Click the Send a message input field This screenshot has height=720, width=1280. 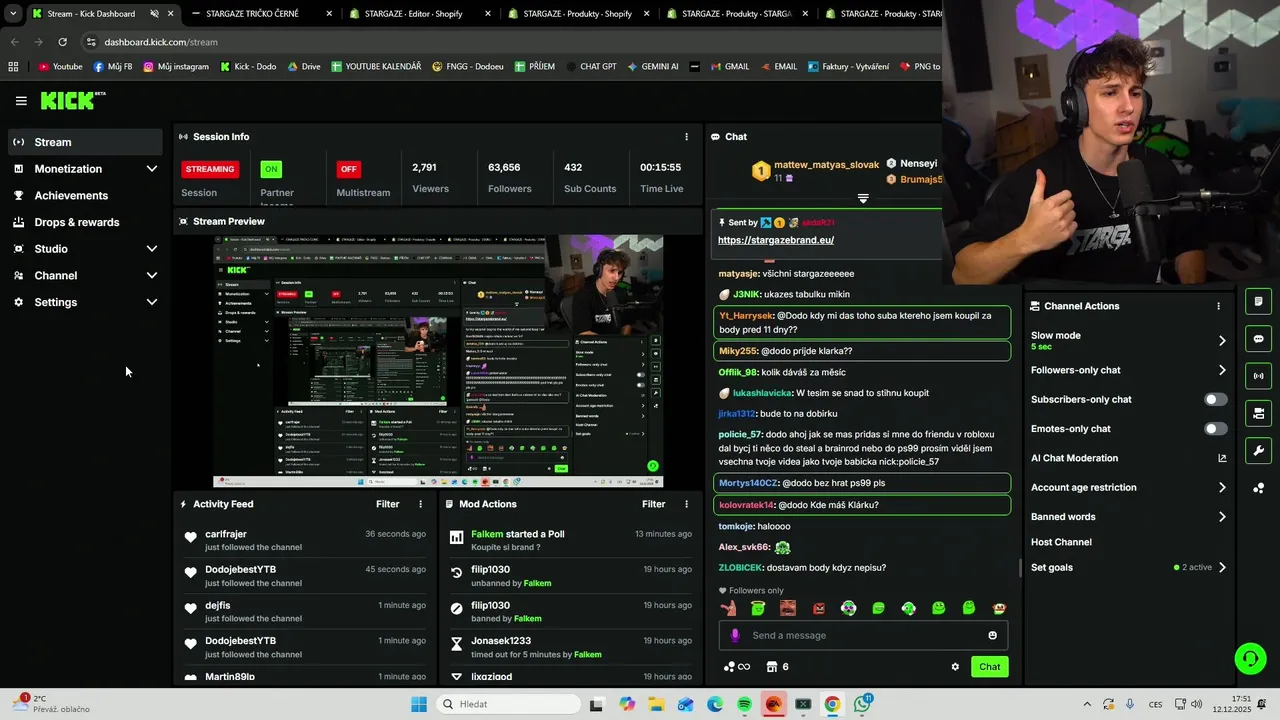[x=863, y=635]
